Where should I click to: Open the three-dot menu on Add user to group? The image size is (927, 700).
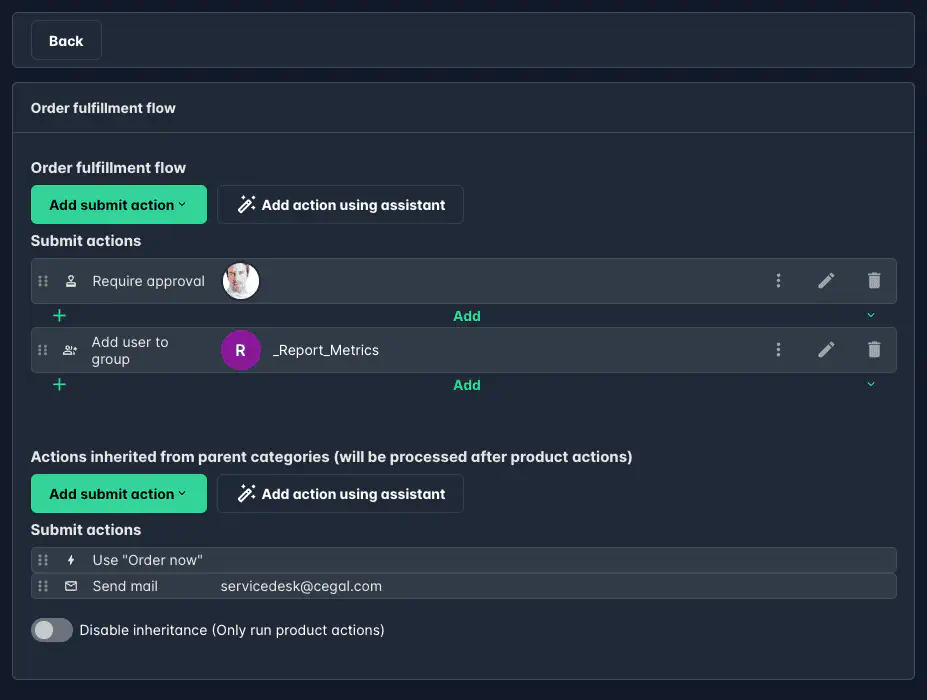pos(778,350)
